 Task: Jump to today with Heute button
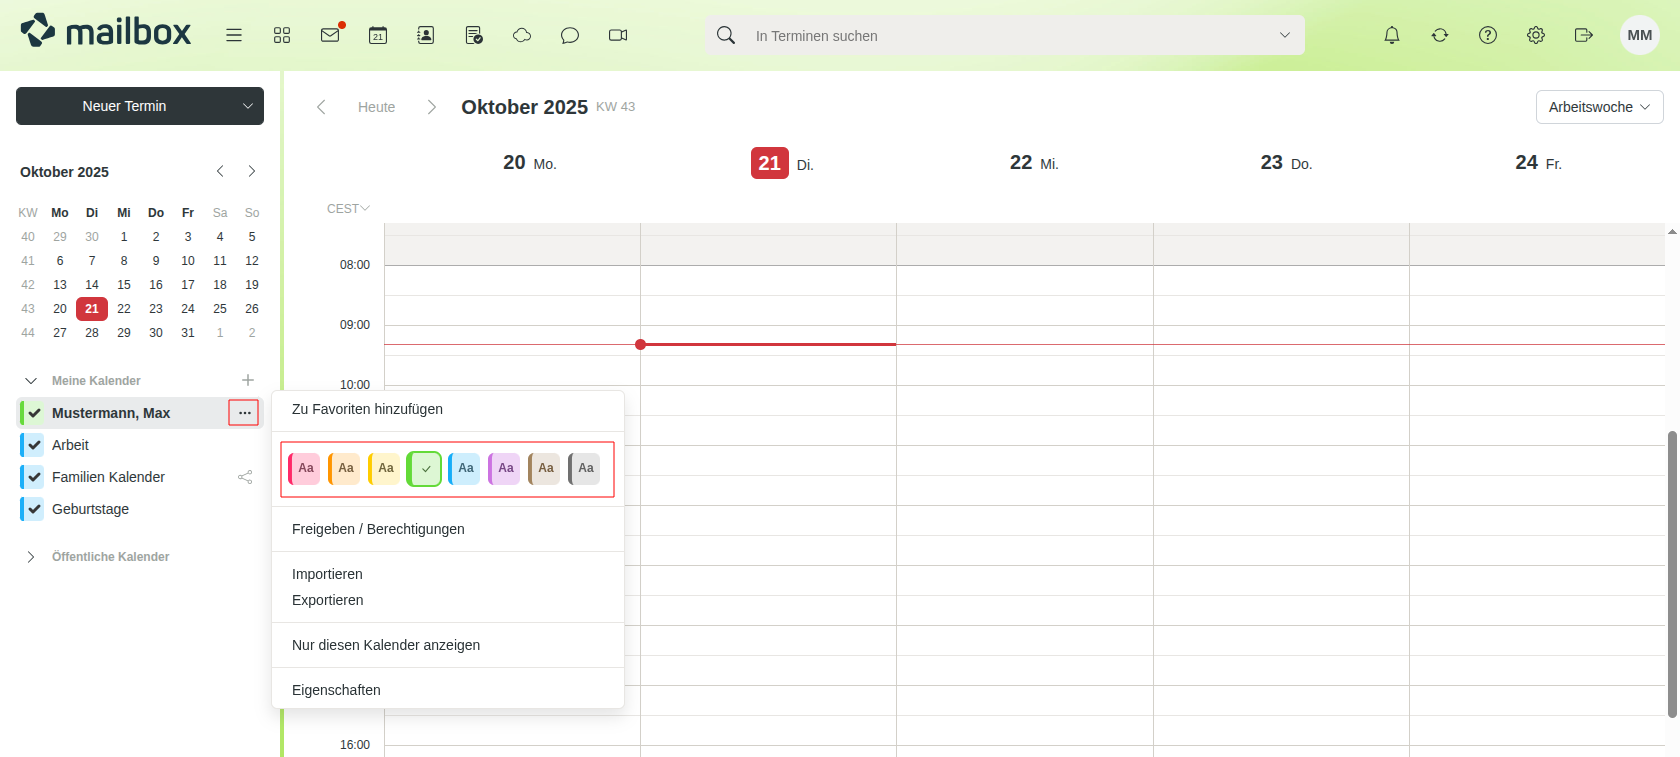(x=376, y=107)
